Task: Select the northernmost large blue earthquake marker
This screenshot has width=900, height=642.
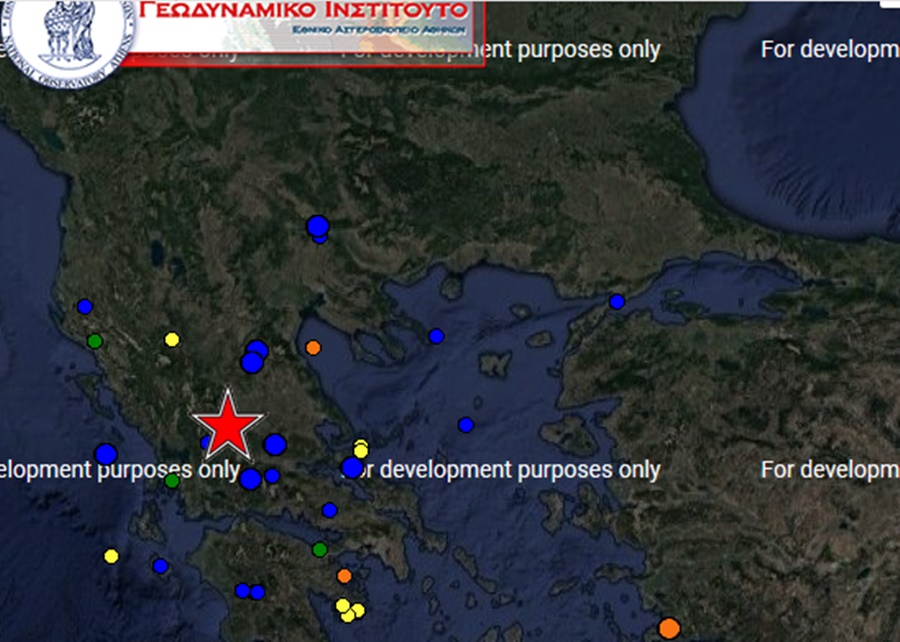Action: [x=318, y=226]
